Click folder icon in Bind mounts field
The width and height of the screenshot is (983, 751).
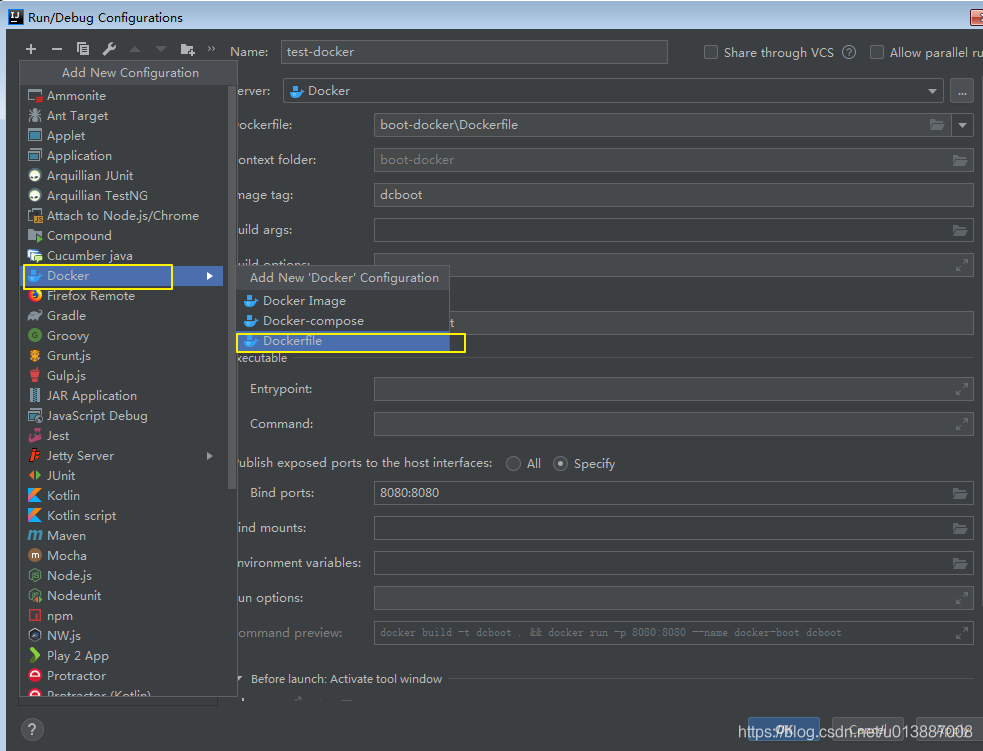point(960,528)
